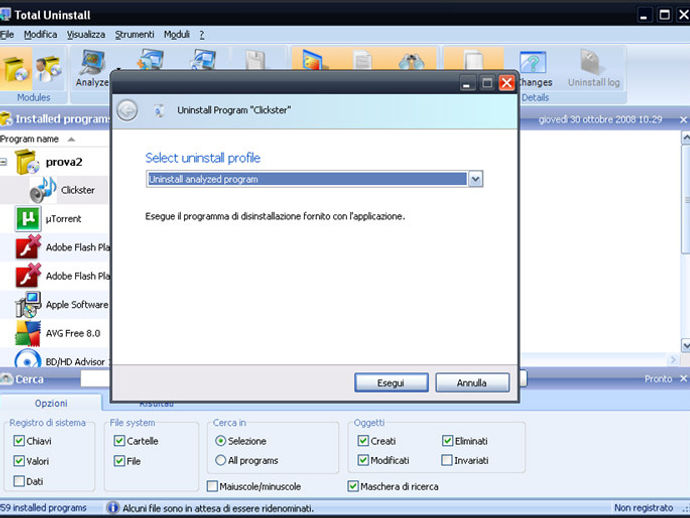Open the Monitored programs module icon
The height and width of the screenshot is (518, 690).
coord(48,69)
